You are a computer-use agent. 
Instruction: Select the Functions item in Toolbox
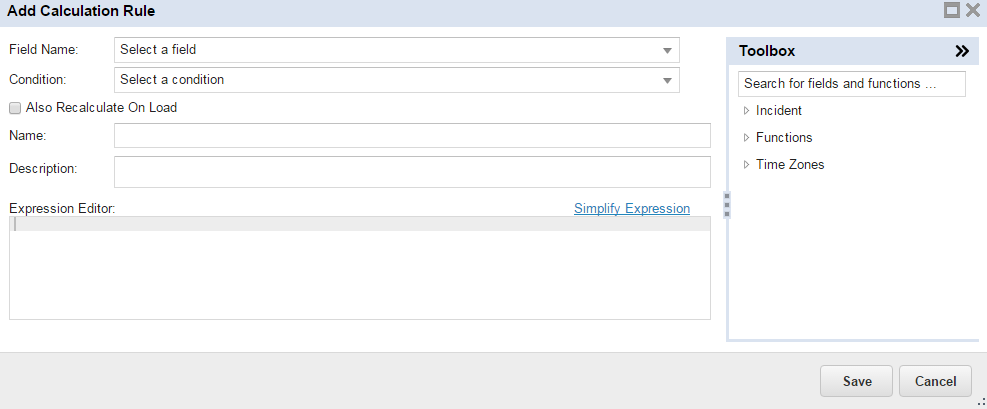(784, 138)
